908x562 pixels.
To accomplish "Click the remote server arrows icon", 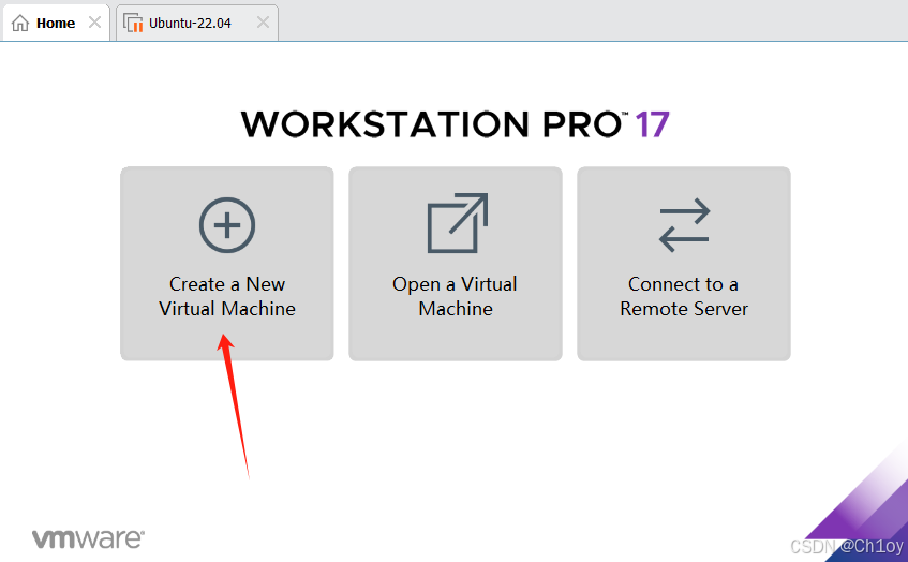I will (684, 225).
